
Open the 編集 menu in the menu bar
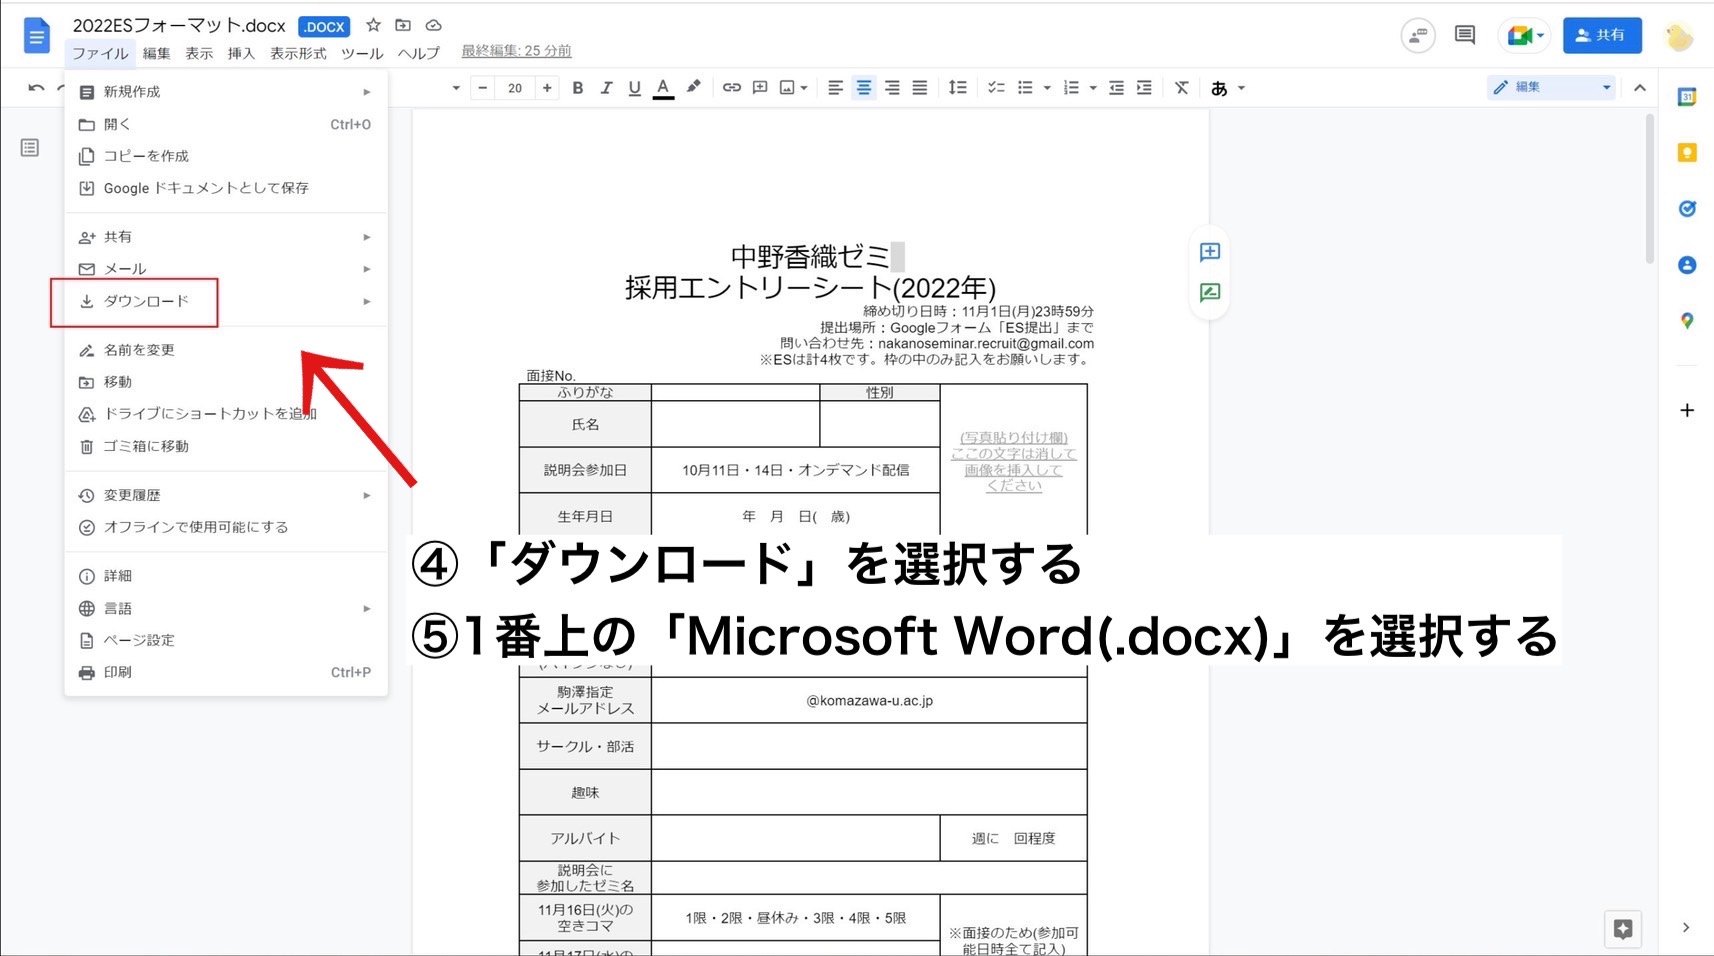(156, 53)
